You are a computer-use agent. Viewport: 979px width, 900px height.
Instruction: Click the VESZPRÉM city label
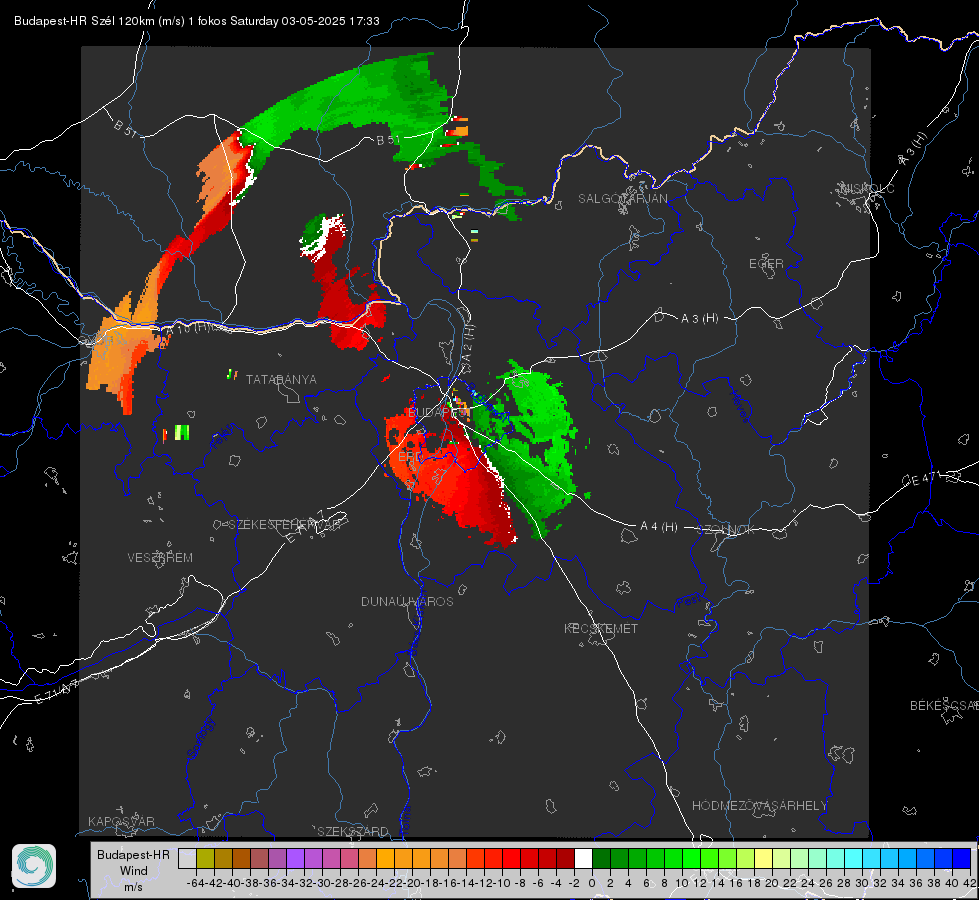pyautogui.click(x=160, y=558)
